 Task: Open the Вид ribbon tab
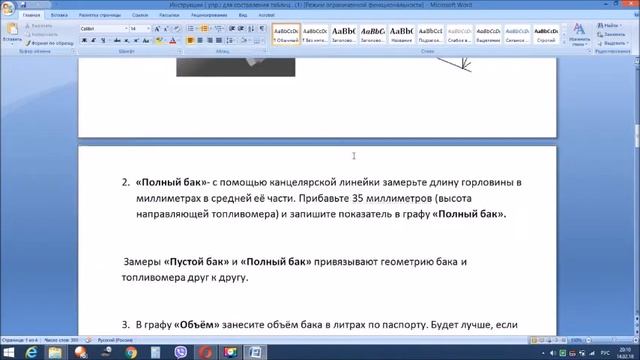(243, 15)
